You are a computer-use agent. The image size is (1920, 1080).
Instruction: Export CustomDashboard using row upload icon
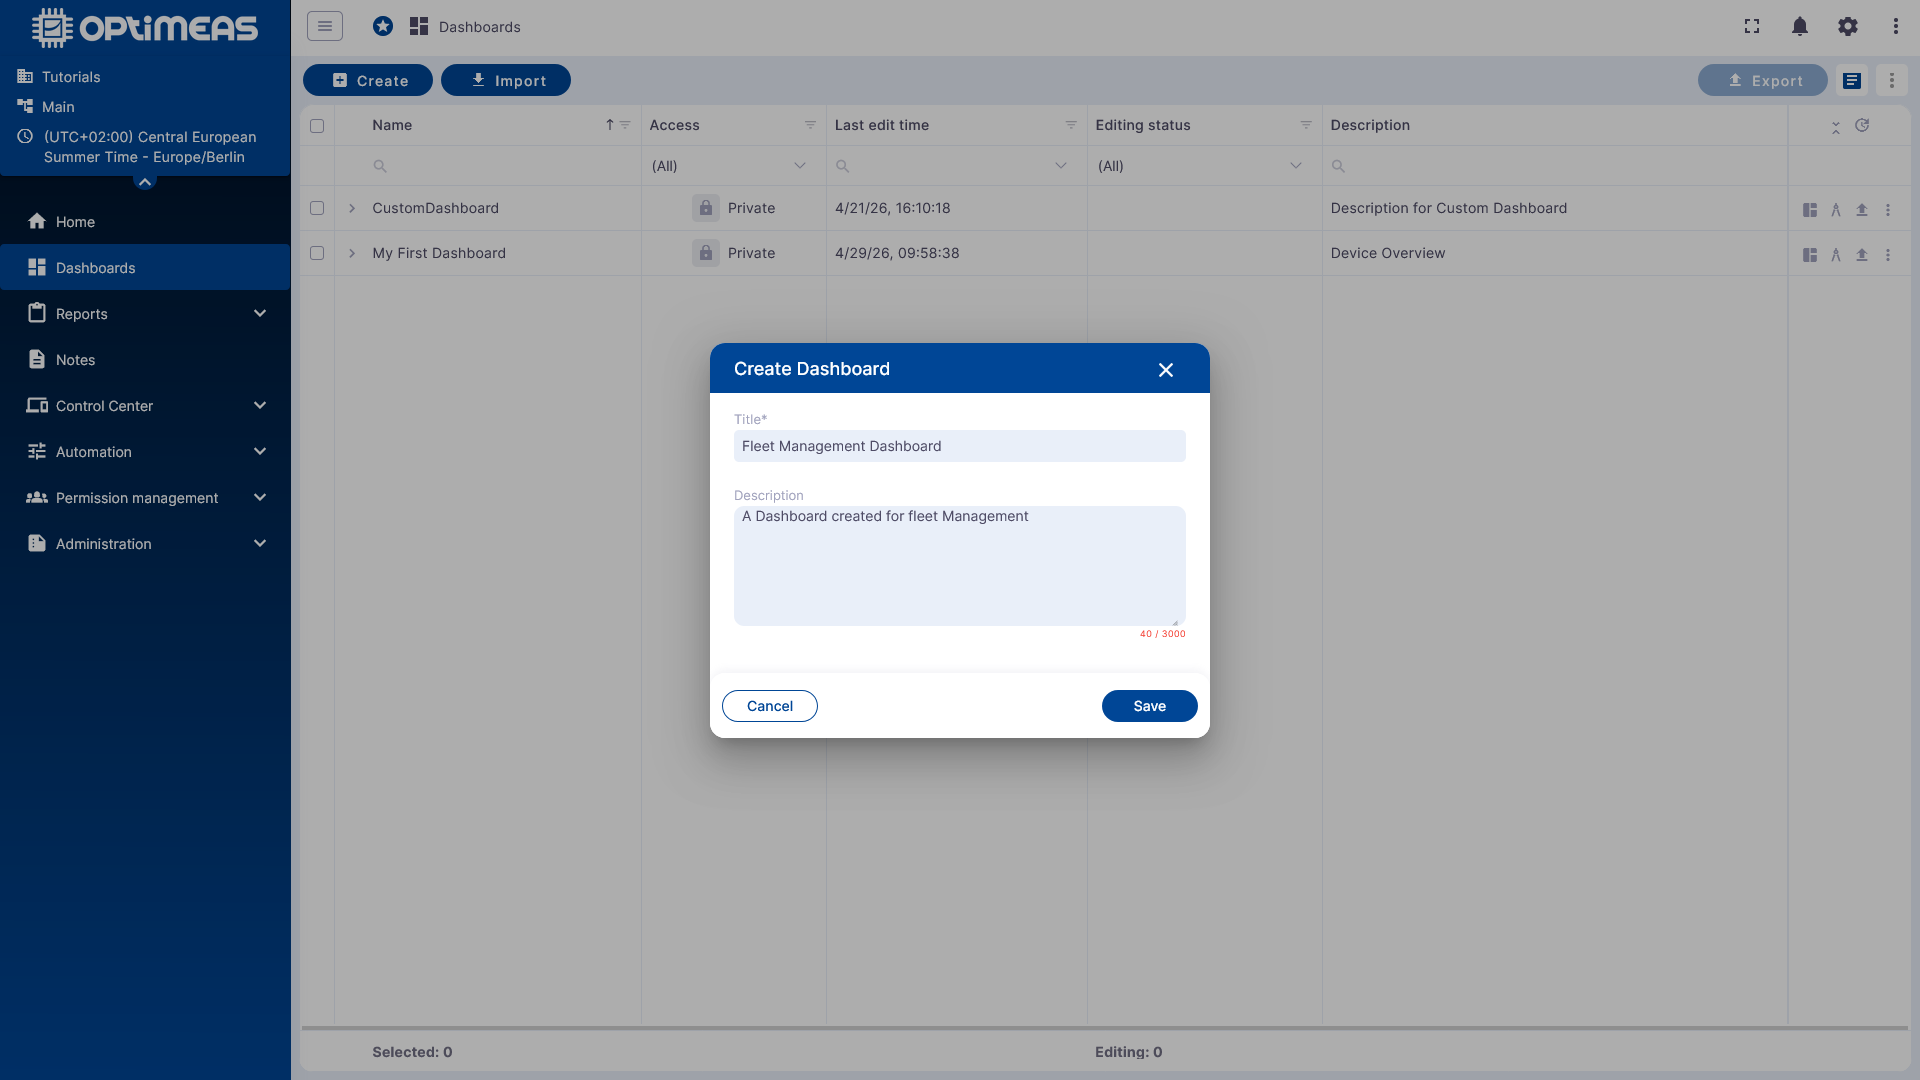[1862, 210]
